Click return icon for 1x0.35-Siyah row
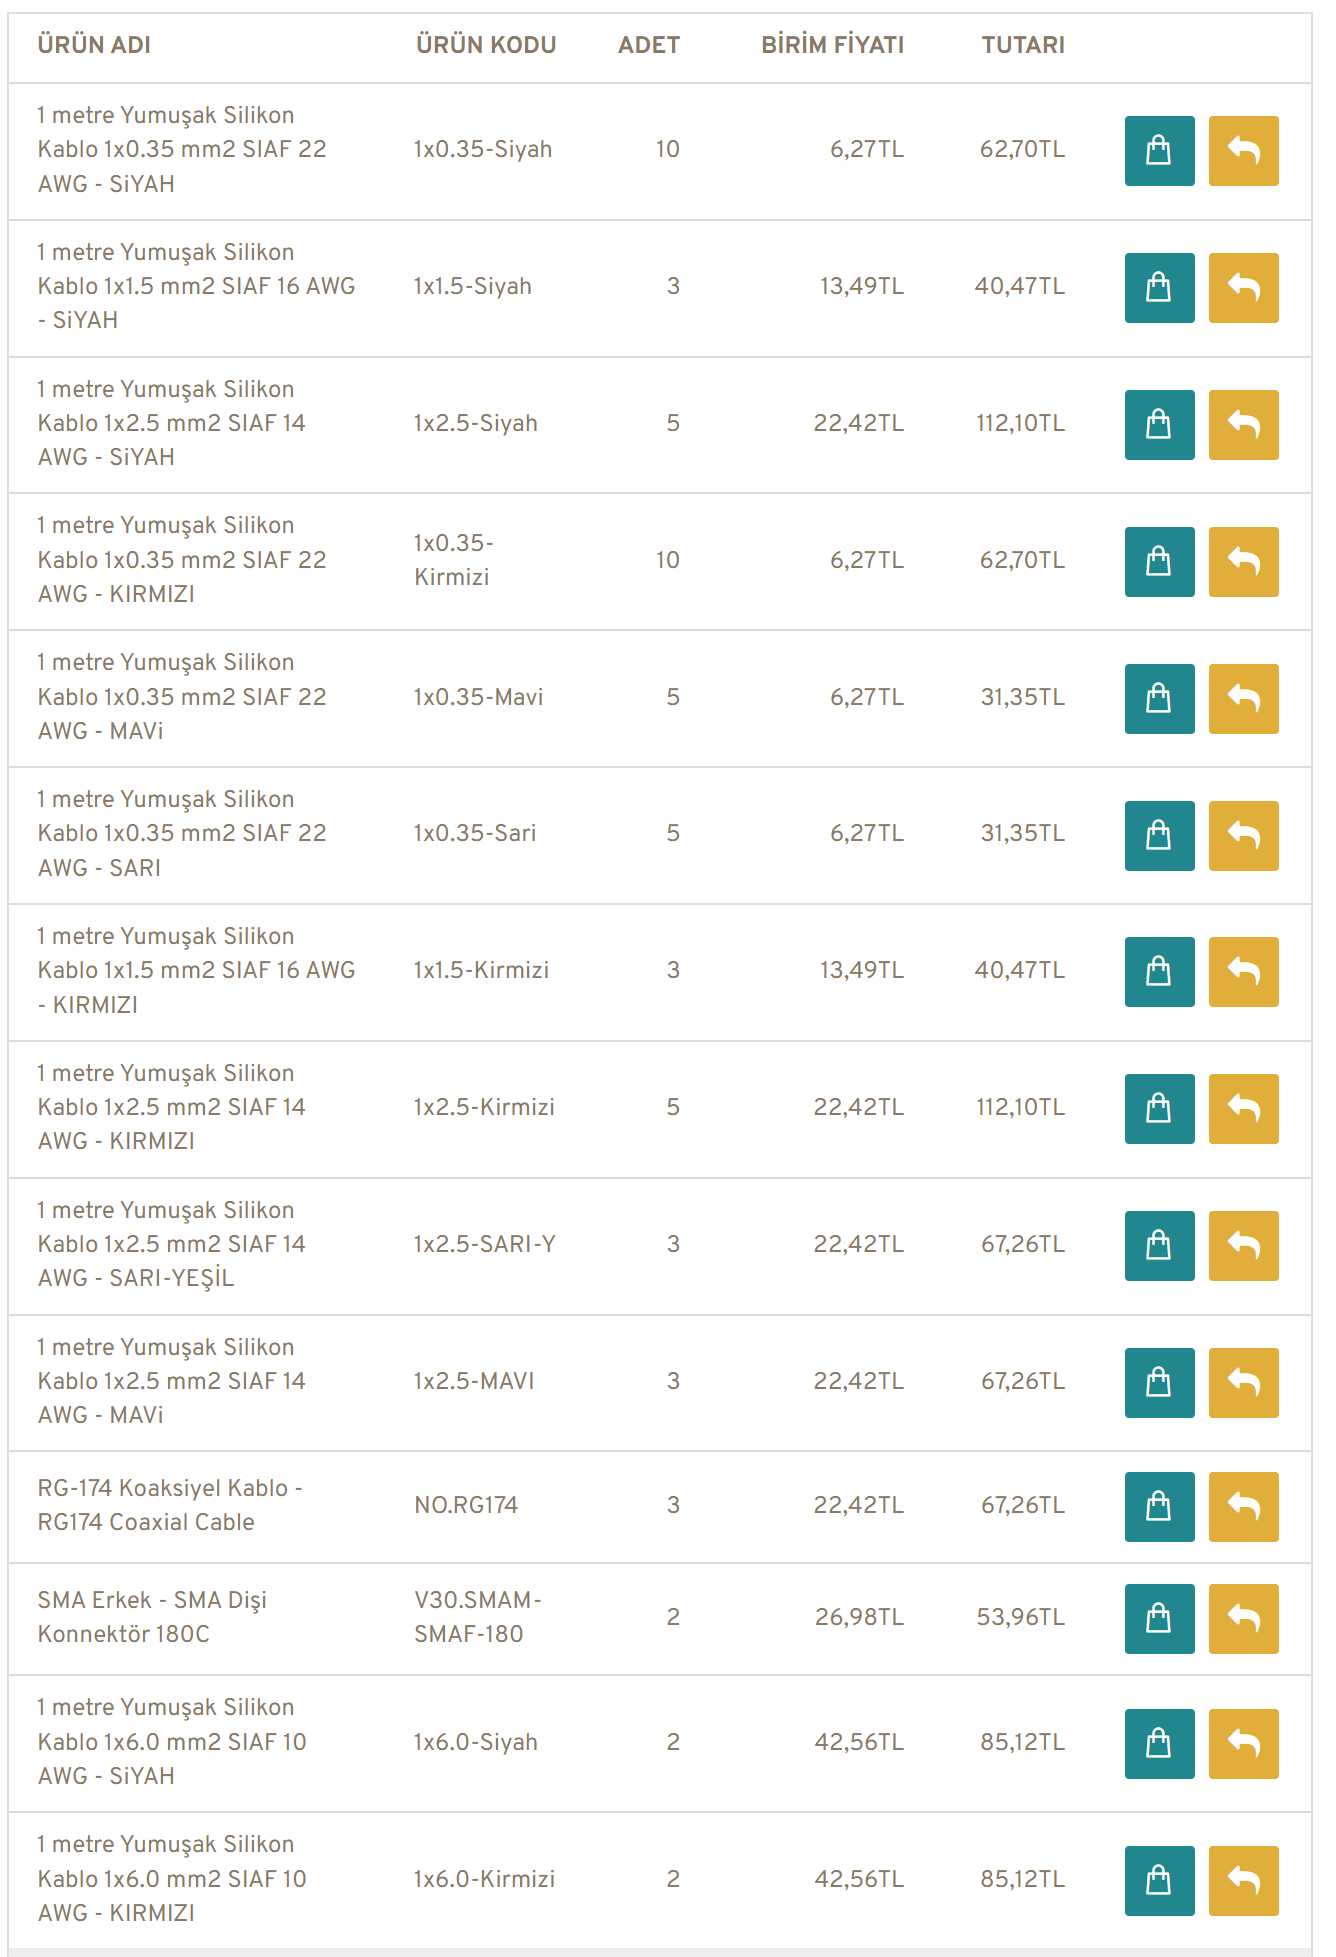Viewport: 1336px width, 1957px height. coord(1243,151)
